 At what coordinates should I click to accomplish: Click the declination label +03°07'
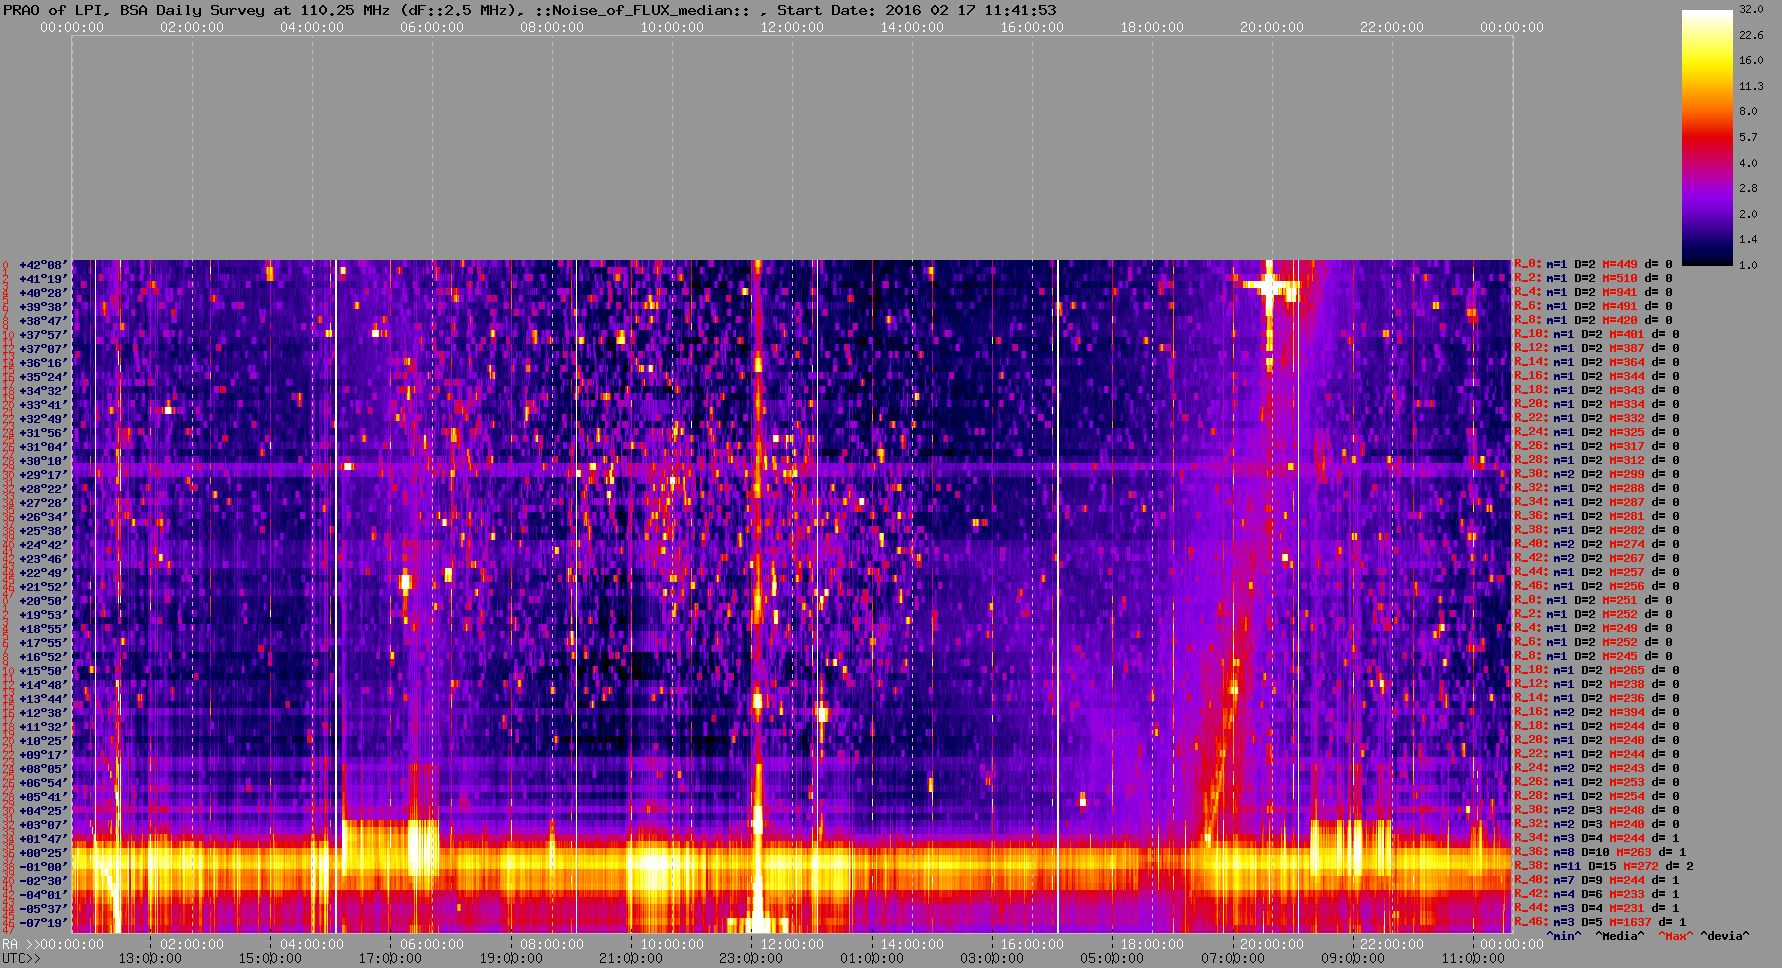(x=43, y=825)
